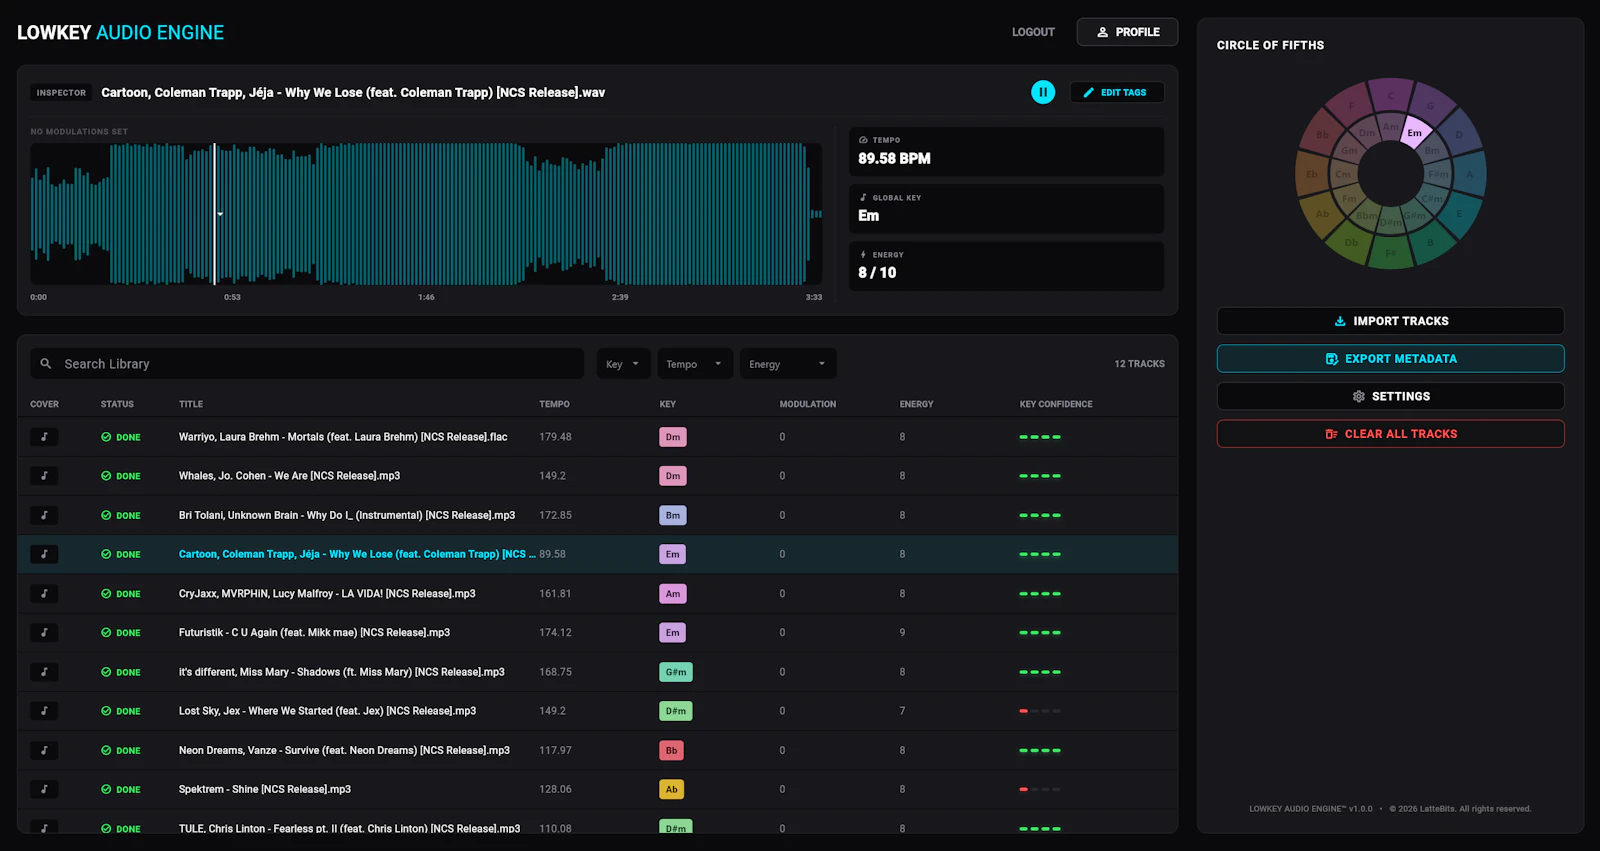The width and height of the screenshot is (1600, 851).
Task: Sort by Key Confidence column header
Action: [x=1056, y=404]
